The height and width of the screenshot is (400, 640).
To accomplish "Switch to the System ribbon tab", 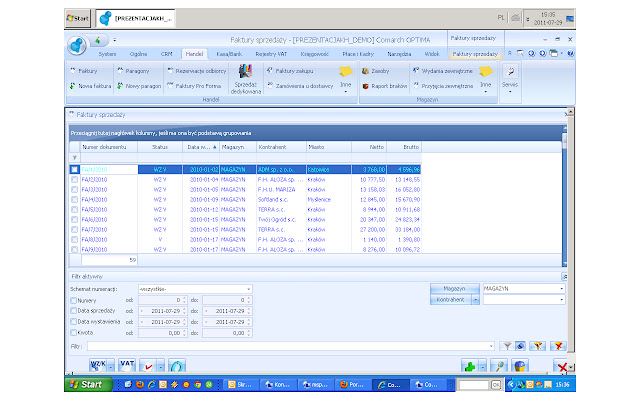I will click(107, 54).
